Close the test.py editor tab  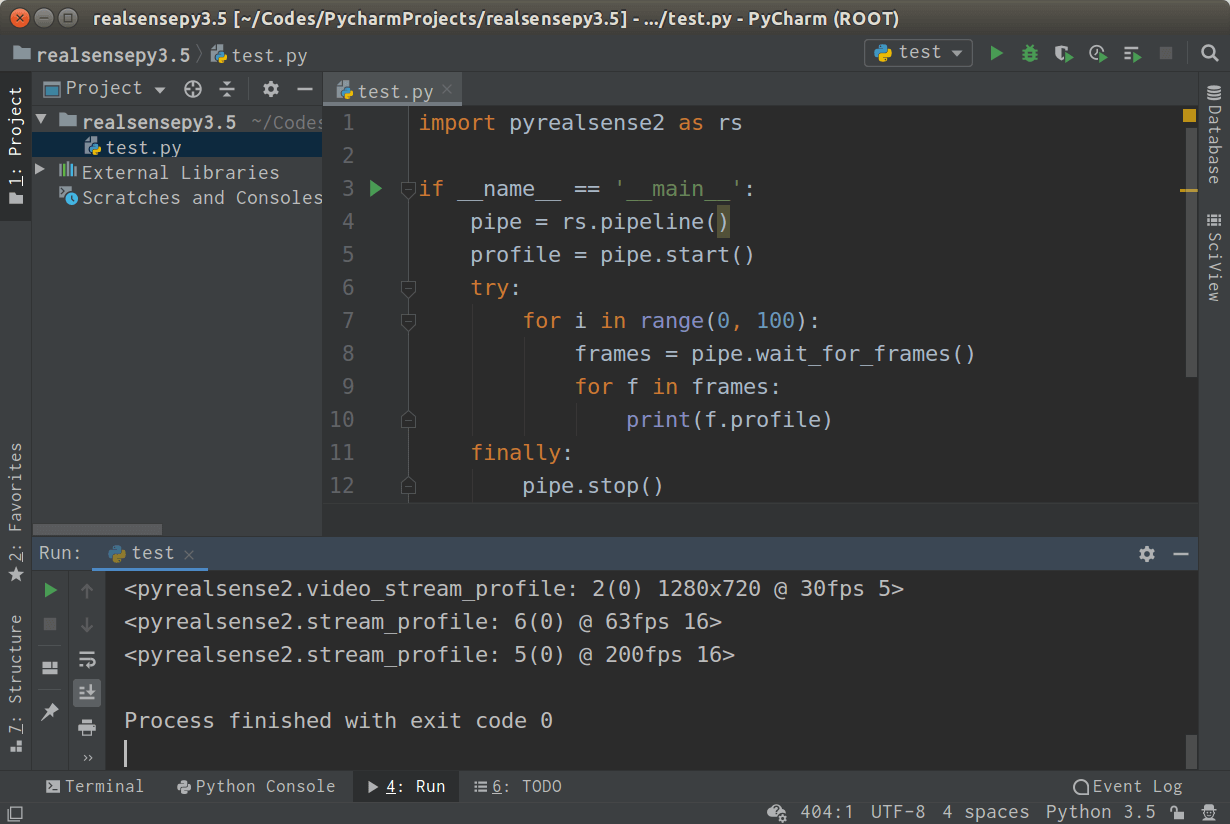click(447, 89)
